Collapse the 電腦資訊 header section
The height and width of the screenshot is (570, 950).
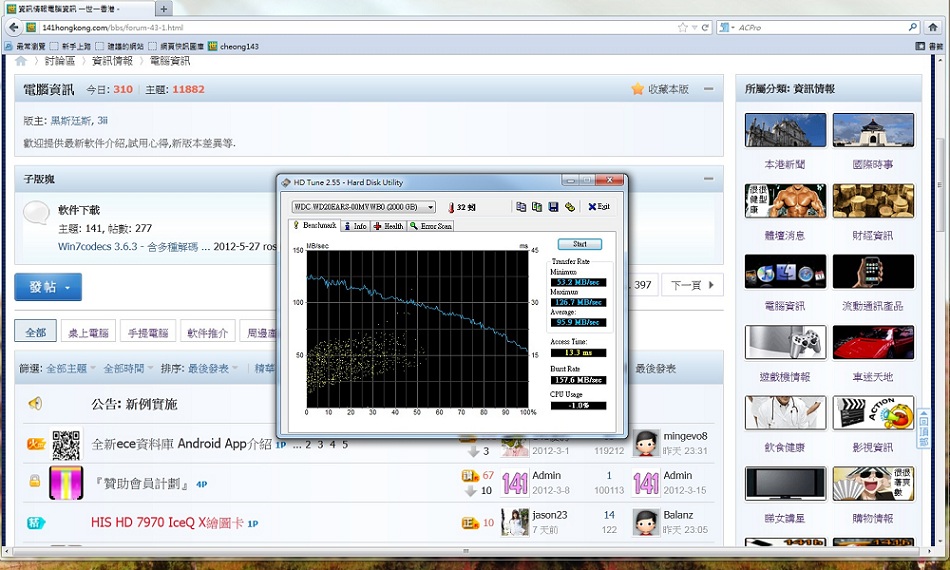pyautogui.click(x=708, y=89)
